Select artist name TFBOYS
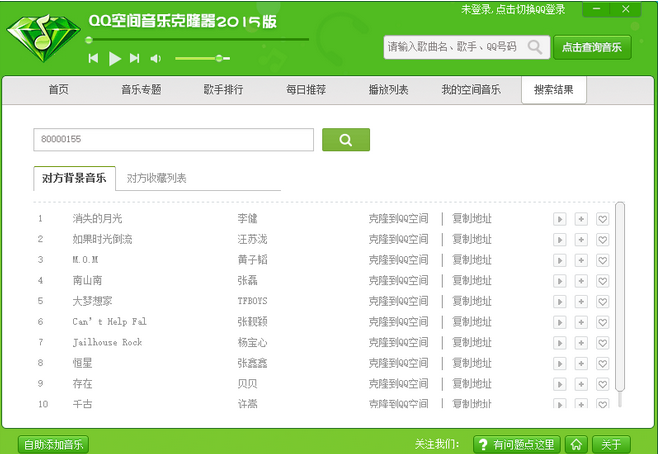The width and height of the screenshot is (659, 454). pos(252,301)
